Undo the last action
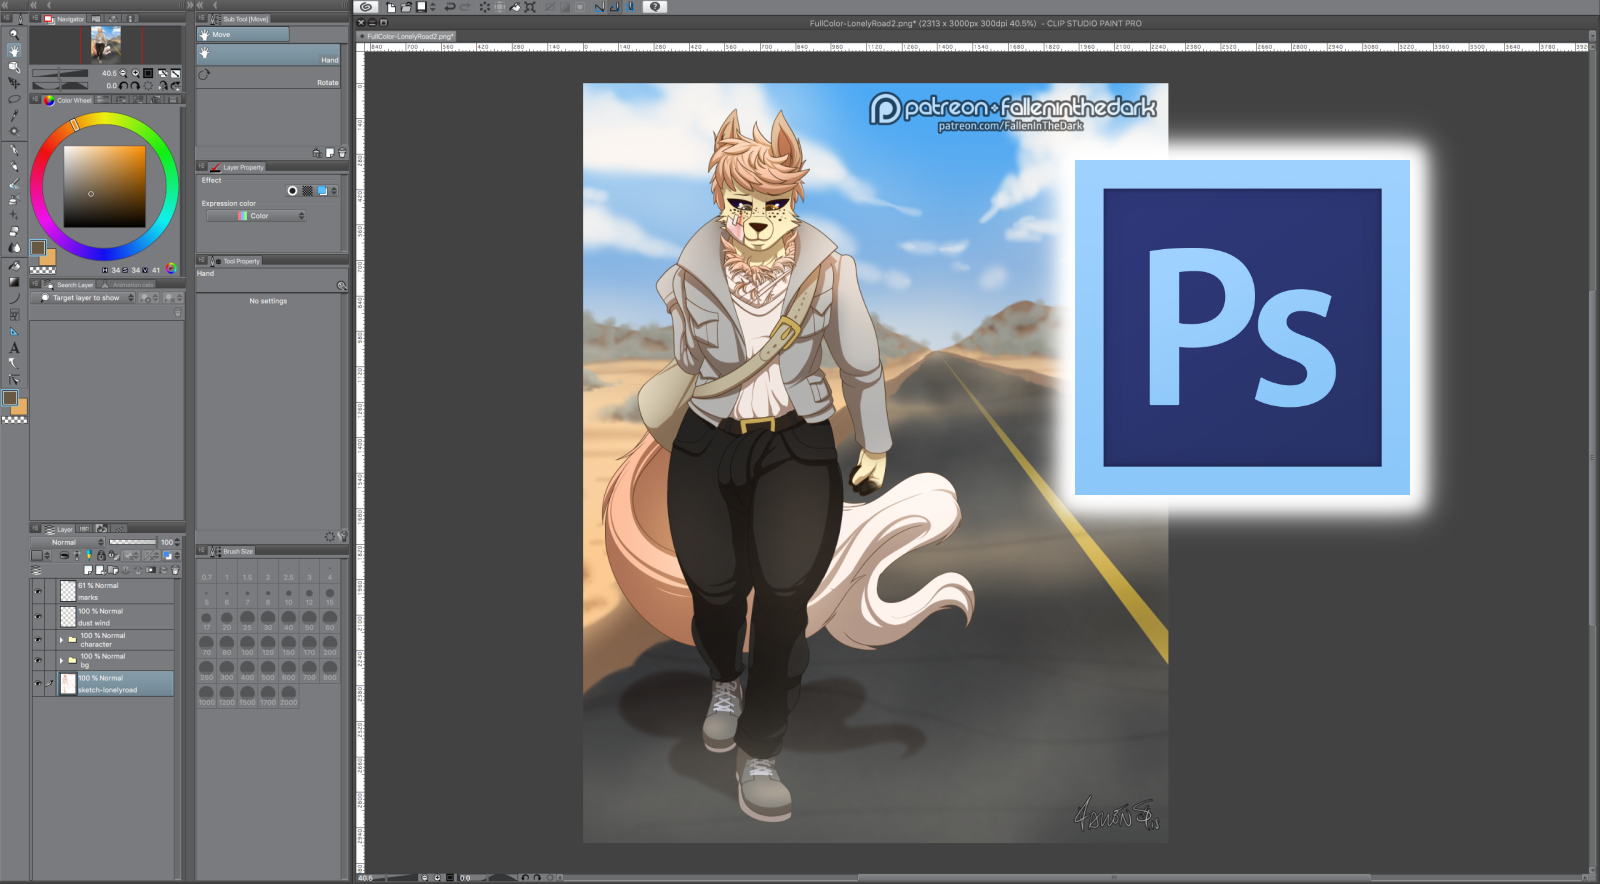This screenshot has width=1600, height=884. 450,7
